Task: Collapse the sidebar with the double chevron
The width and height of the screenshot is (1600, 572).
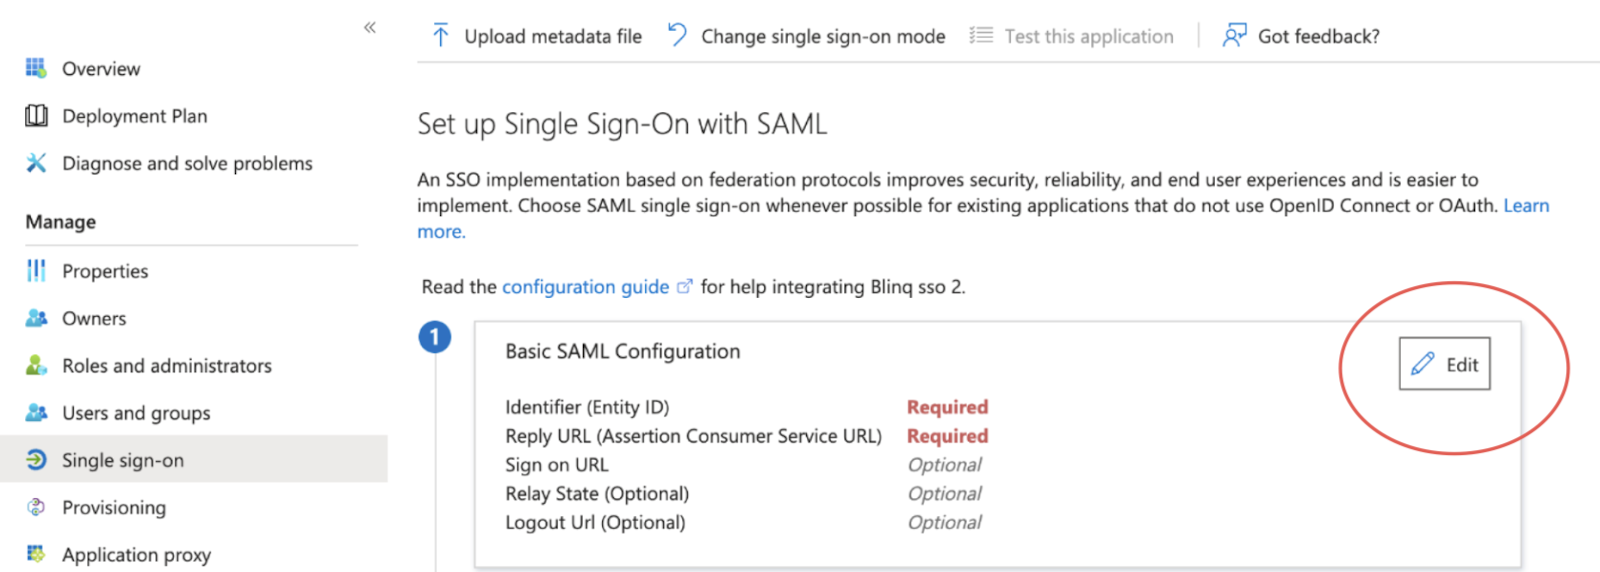Action: 370,28
